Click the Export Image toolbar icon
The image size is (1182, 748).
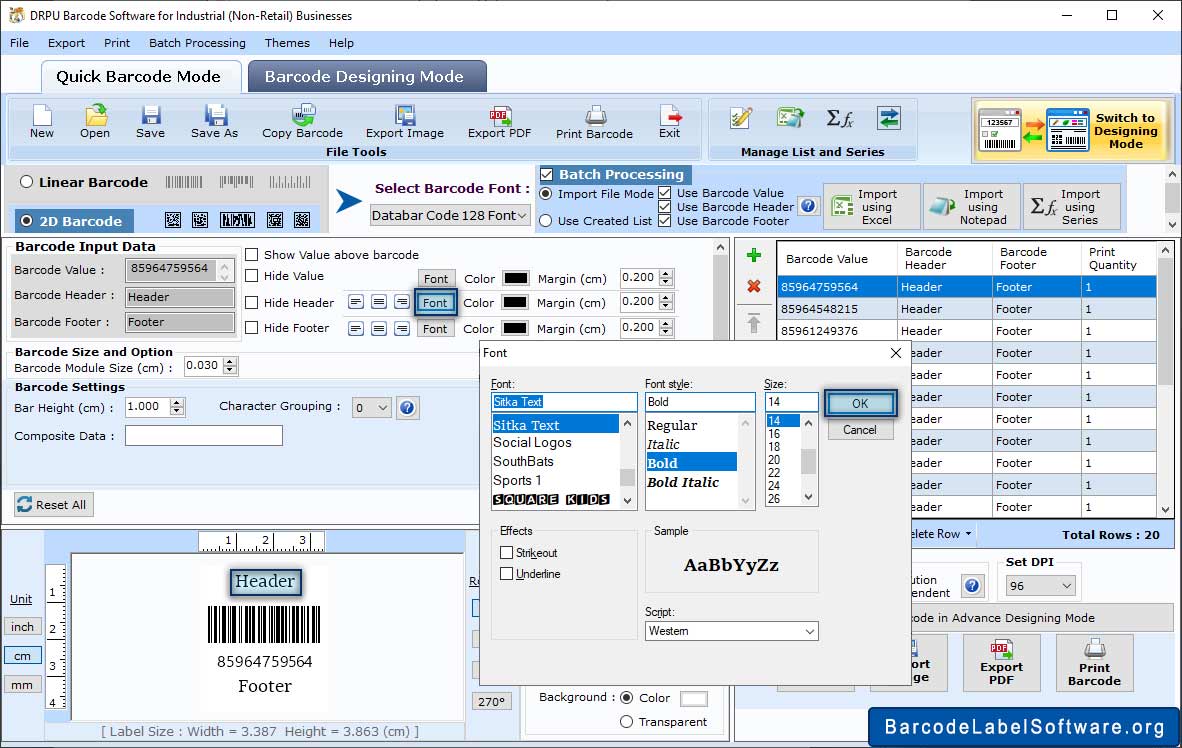[x=405, y=122]
